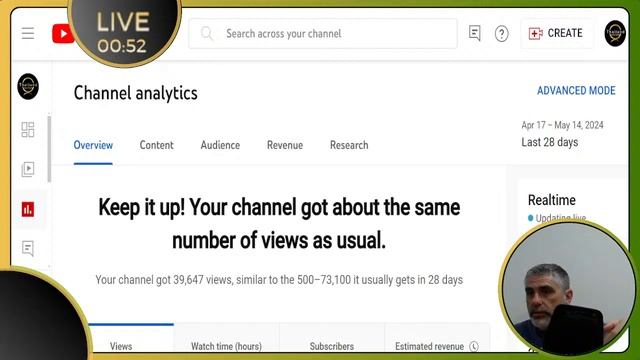Open Dashboard from the sidebar
This screenshot has height=360, width=640.
[28, 130]
